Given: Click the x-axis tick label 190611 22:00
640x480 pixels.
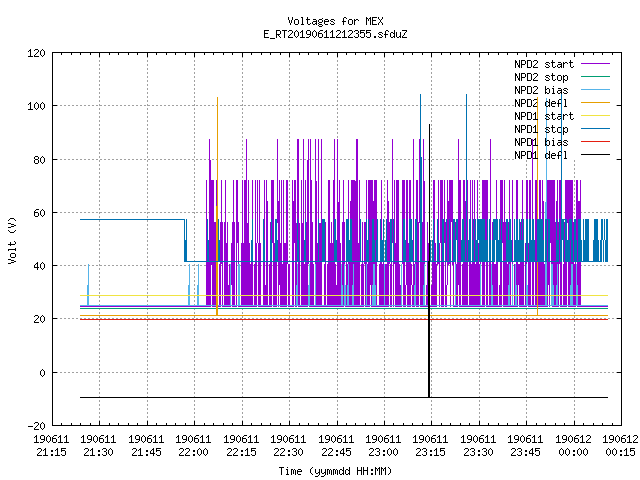Looking at the screenshot, I should coord(193,446).
